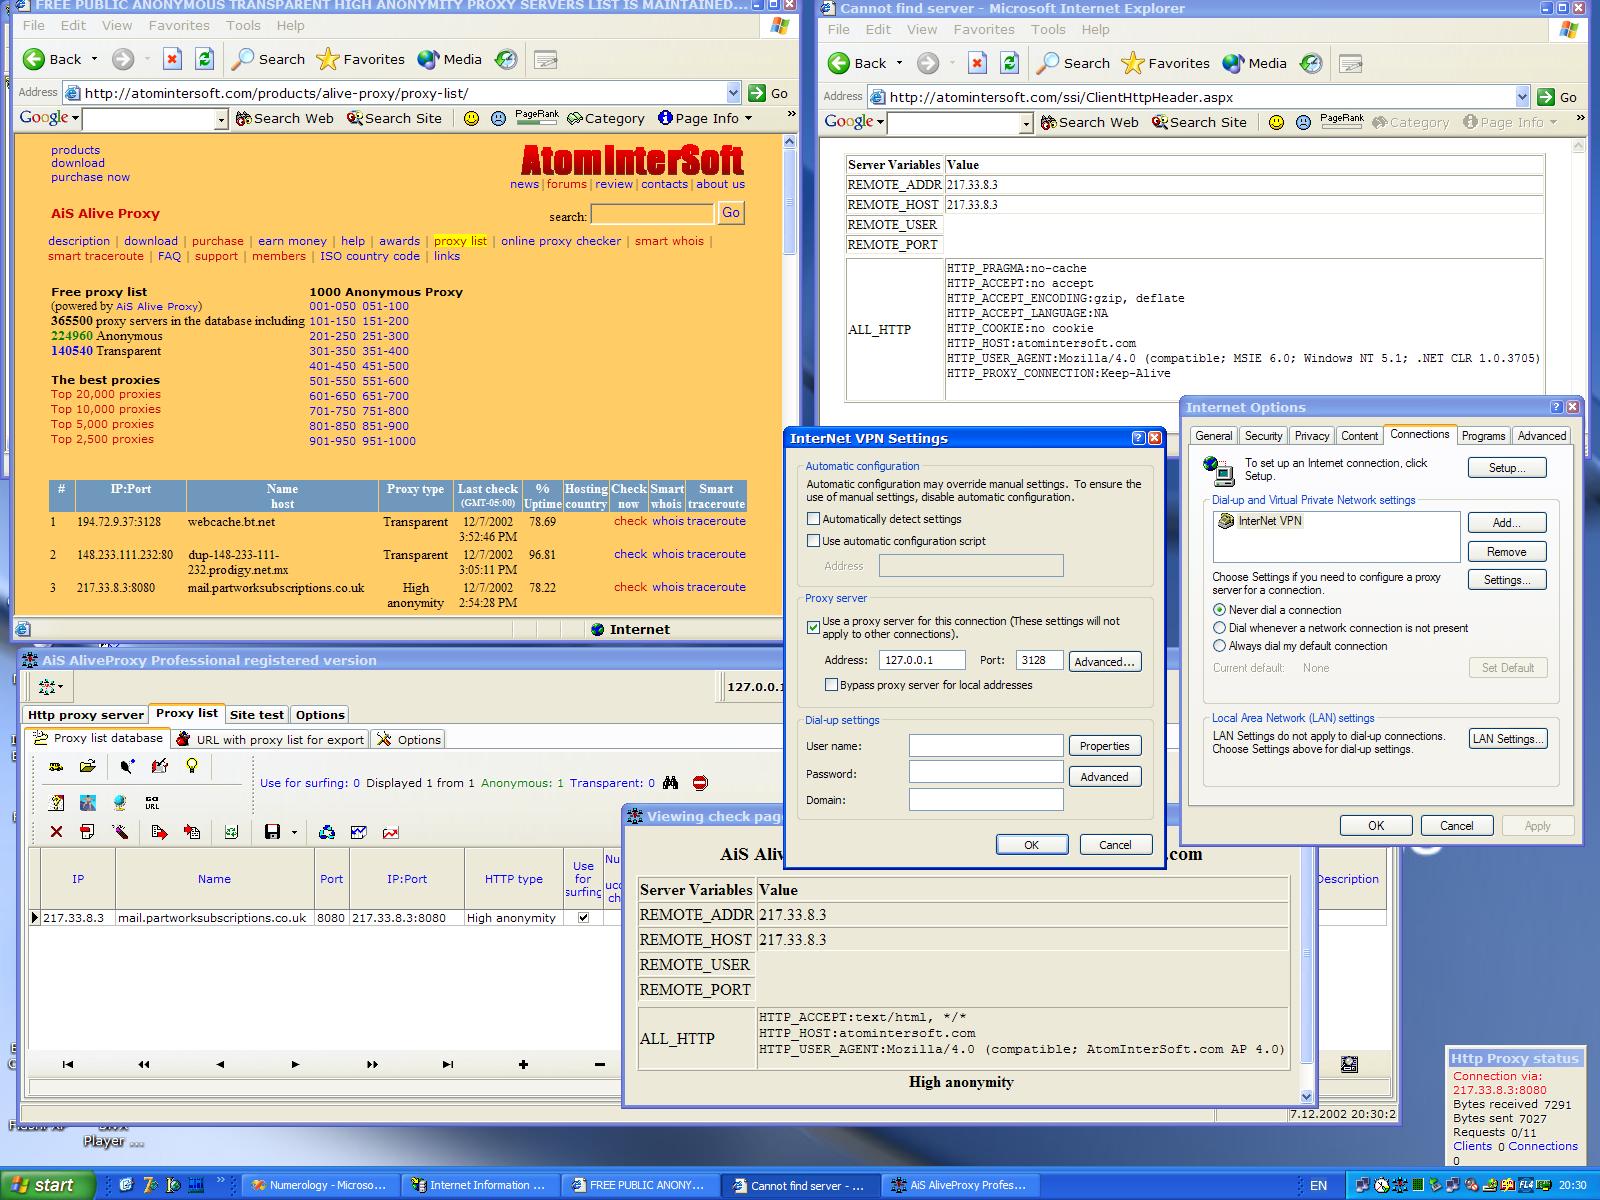
Task: Check Bypass proxy server for local addresses
Action: 832,685
